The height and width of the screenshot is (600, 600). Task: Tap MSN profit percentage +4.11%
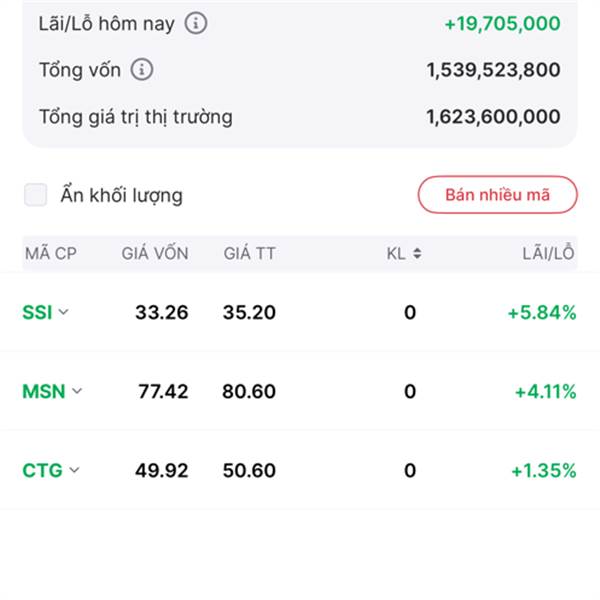tap(545, 391)
